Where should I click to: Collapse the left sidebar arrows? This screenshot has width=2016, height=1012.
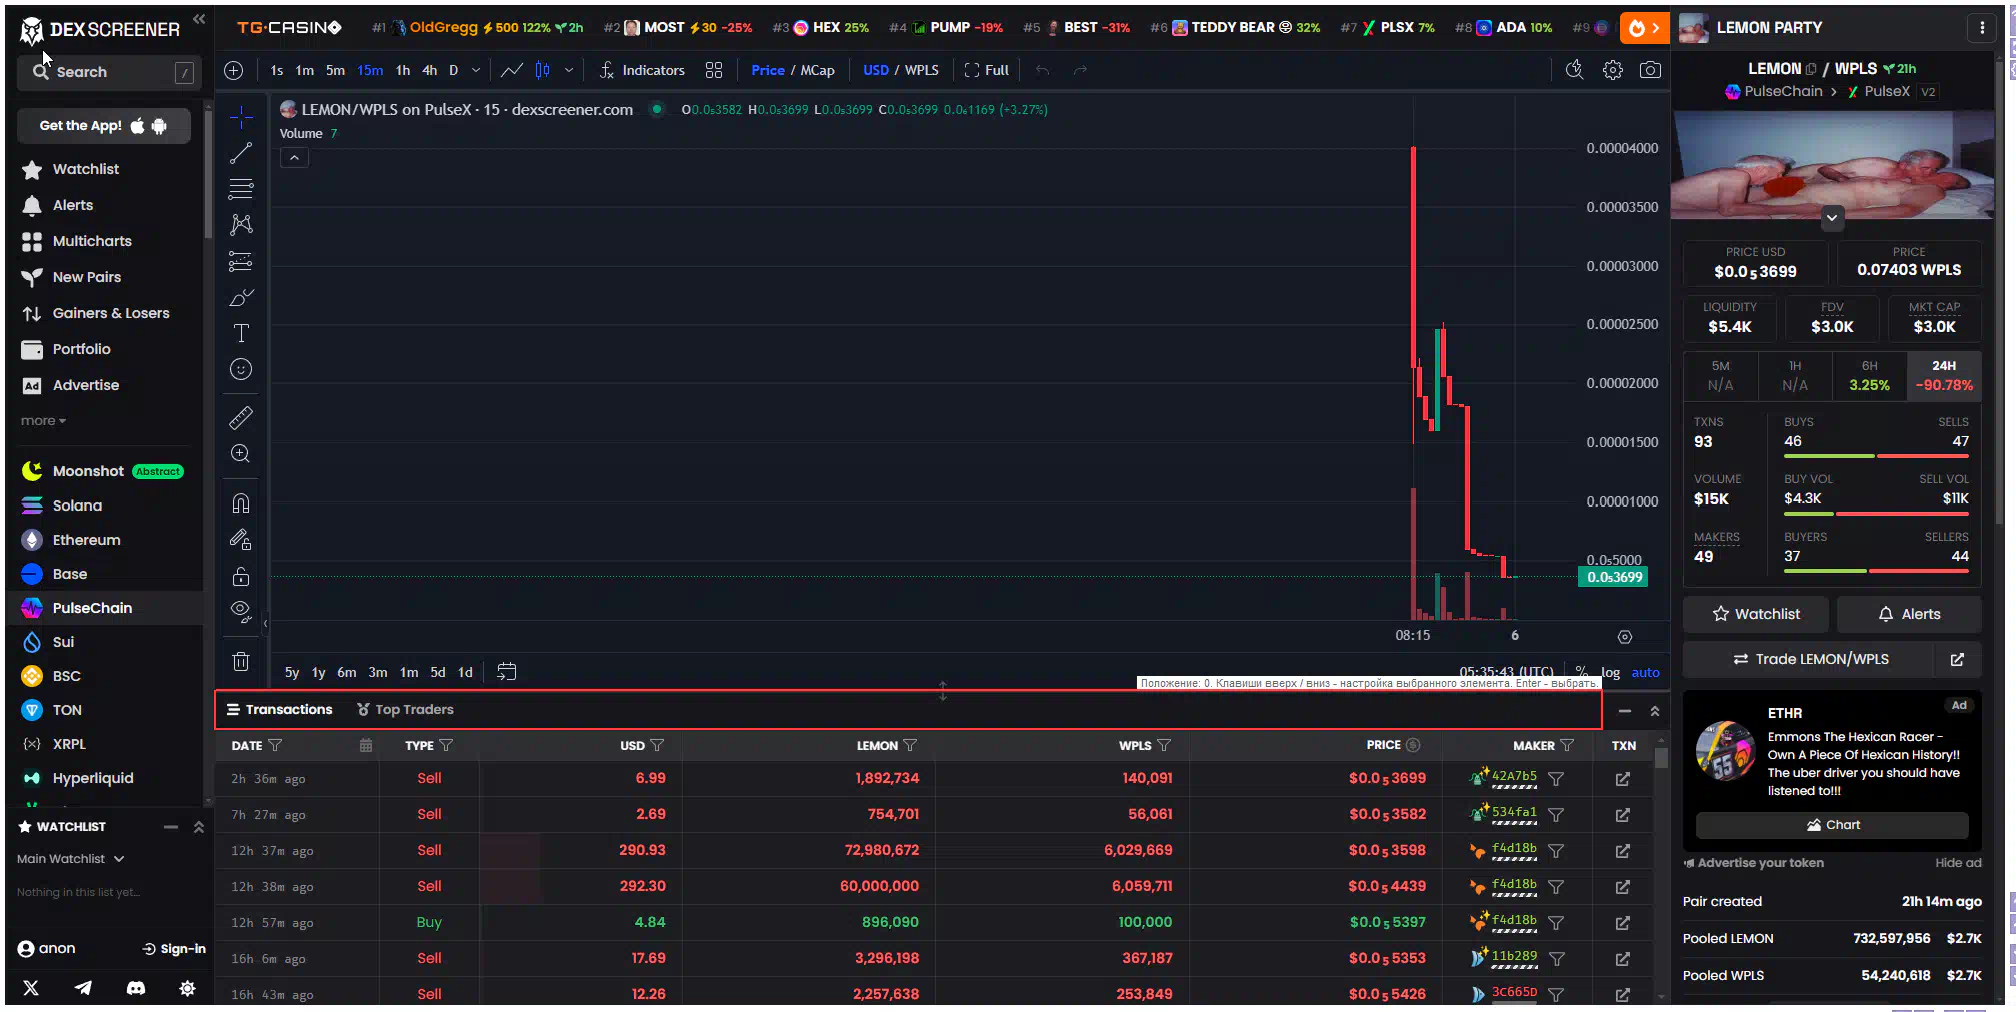199,19
